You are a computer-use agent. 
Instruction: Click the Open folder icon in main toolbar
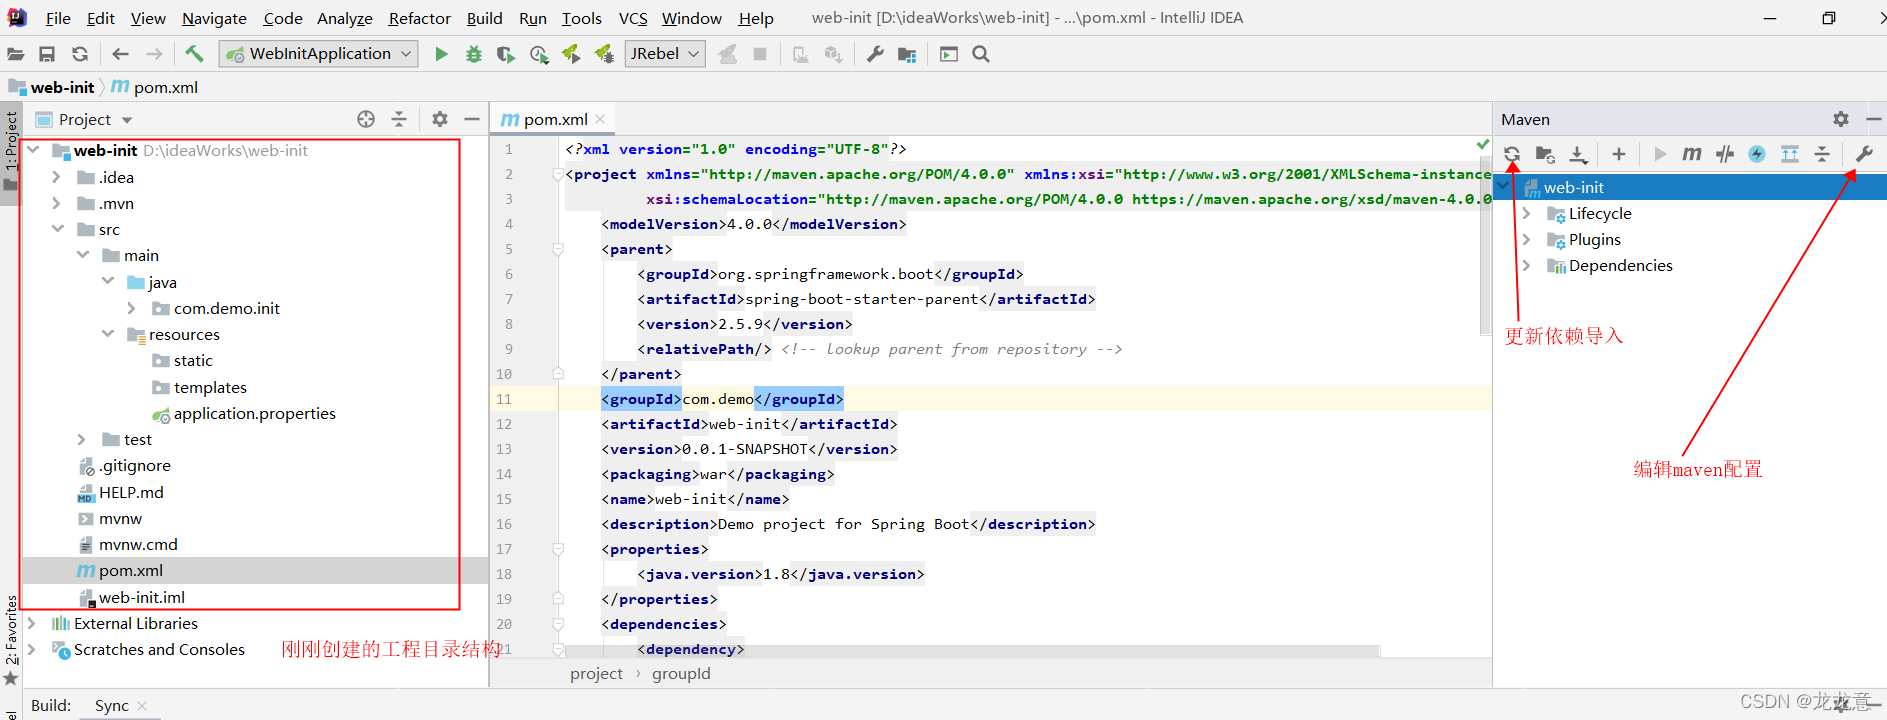[x=16, y=54]
